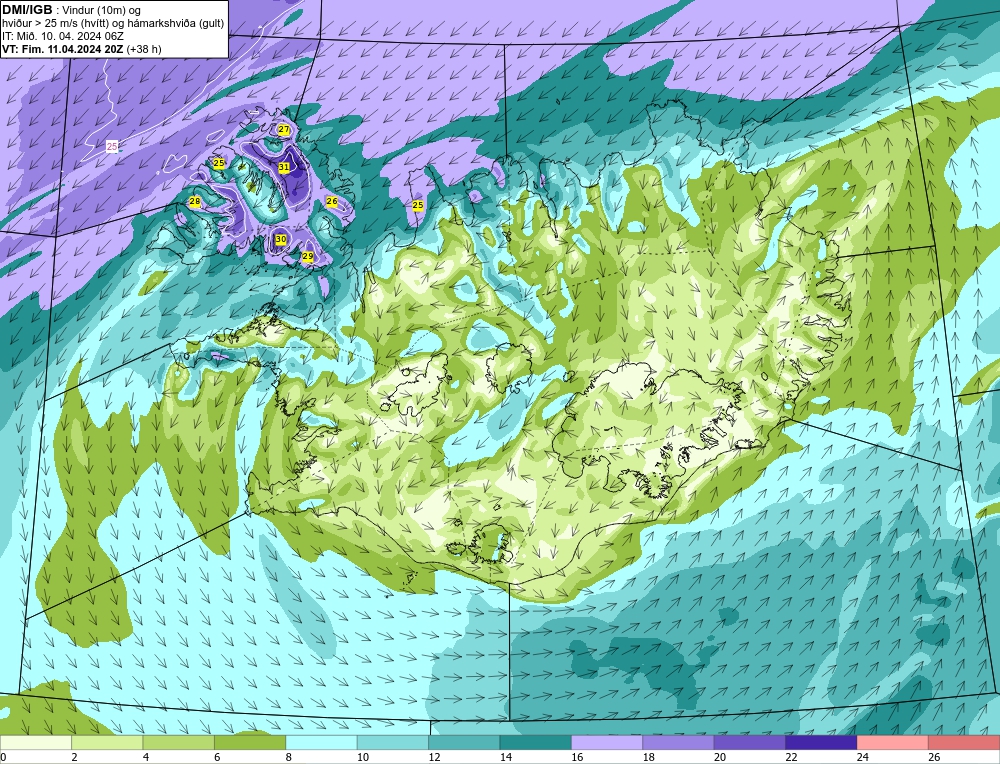Click the yellow '31' maximum gust marker

[x=284, y=167]
